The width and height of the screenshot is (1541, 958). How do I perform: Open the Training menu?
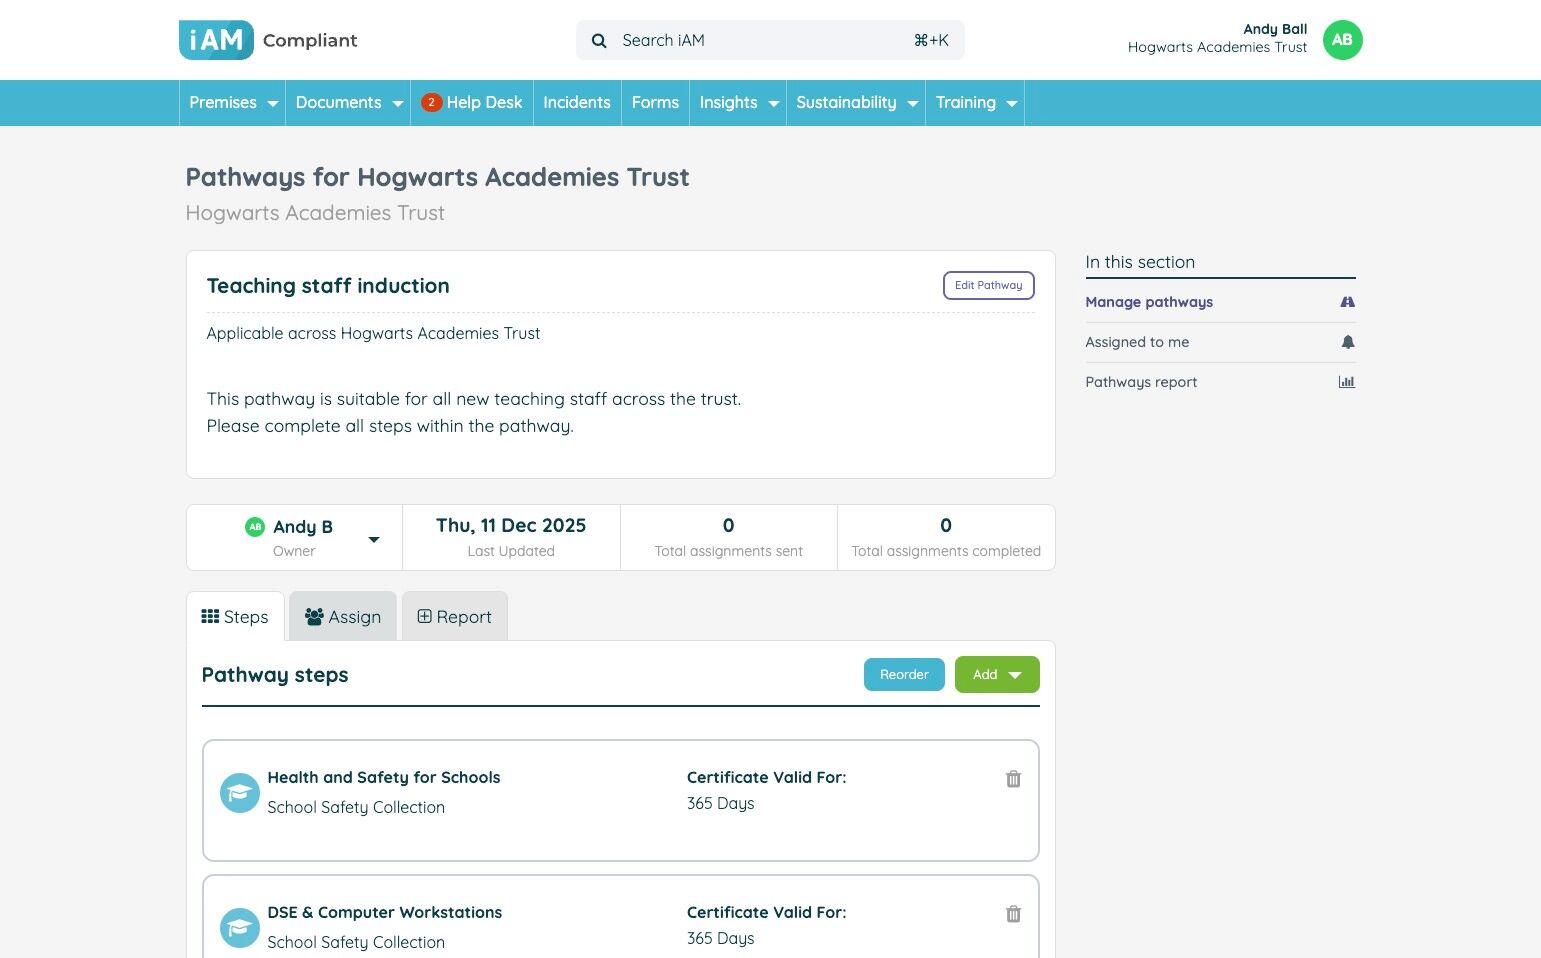[x=975, y=103]
